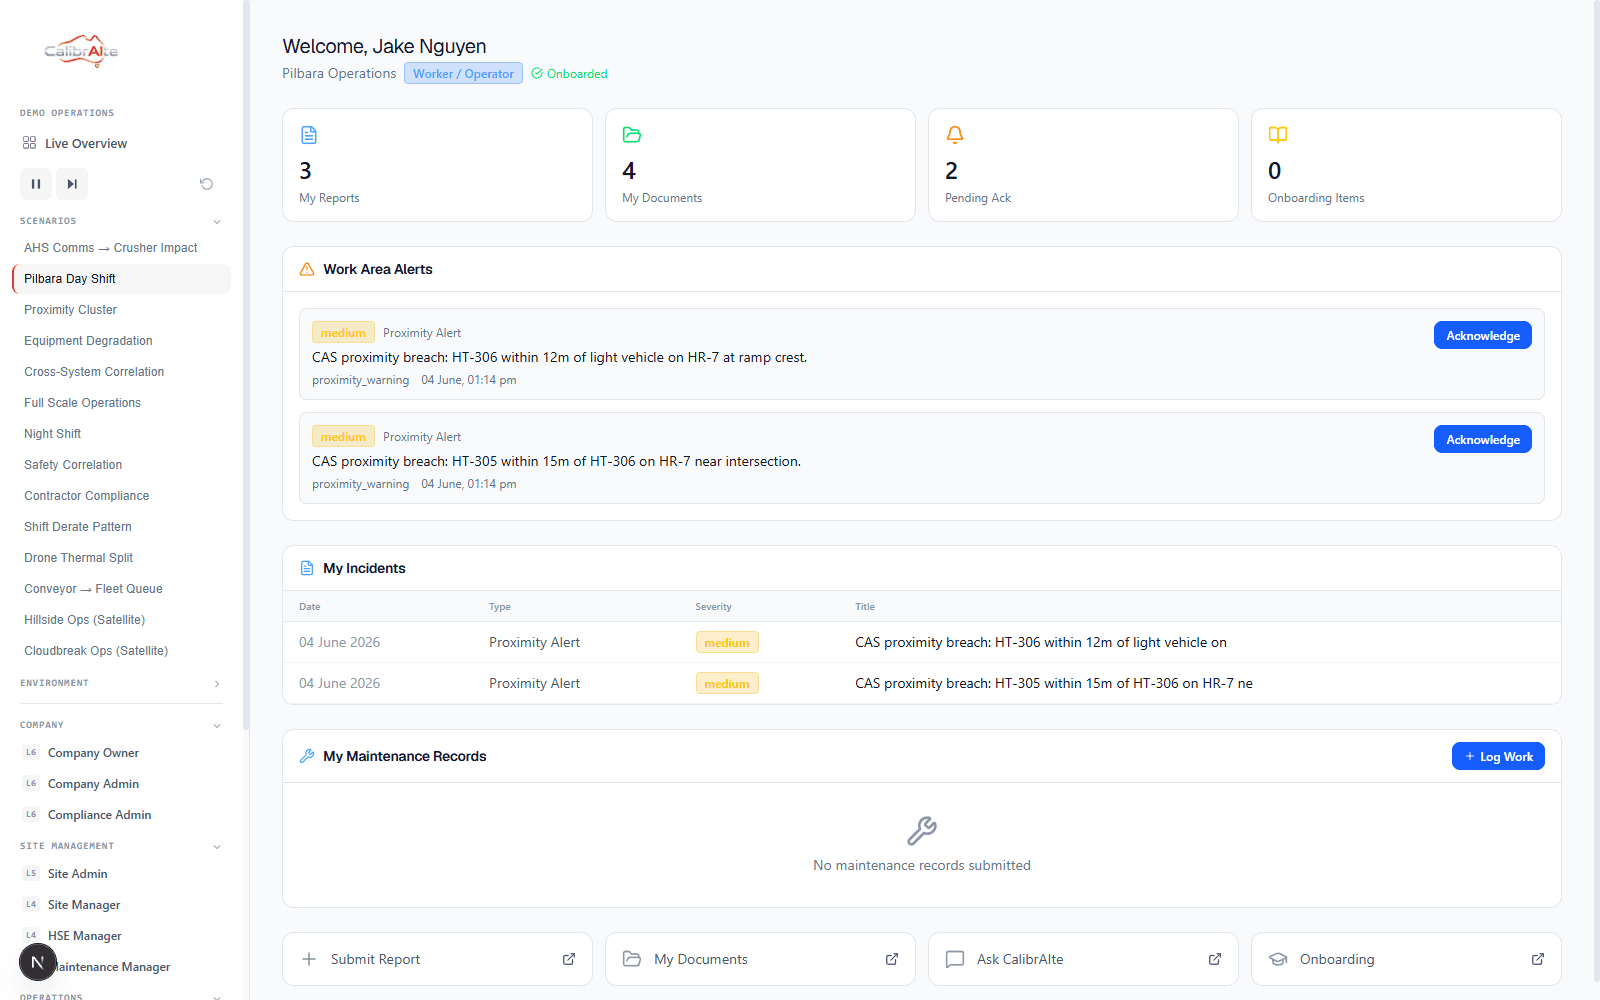Click the Onboarded status check icon
The image size is (1600, 1000).
pos(537,73)
